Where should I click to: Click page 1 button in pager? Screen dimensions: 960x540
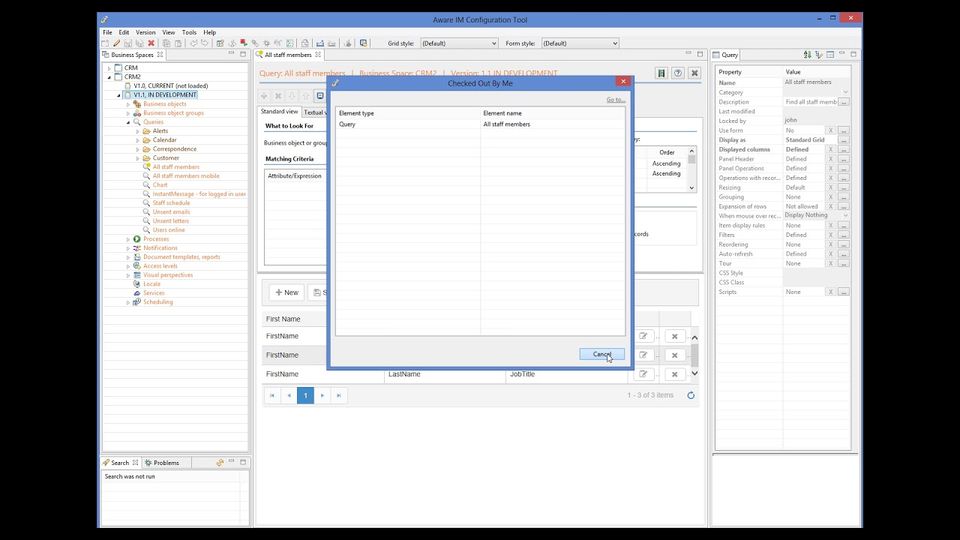tap(306, 396)
